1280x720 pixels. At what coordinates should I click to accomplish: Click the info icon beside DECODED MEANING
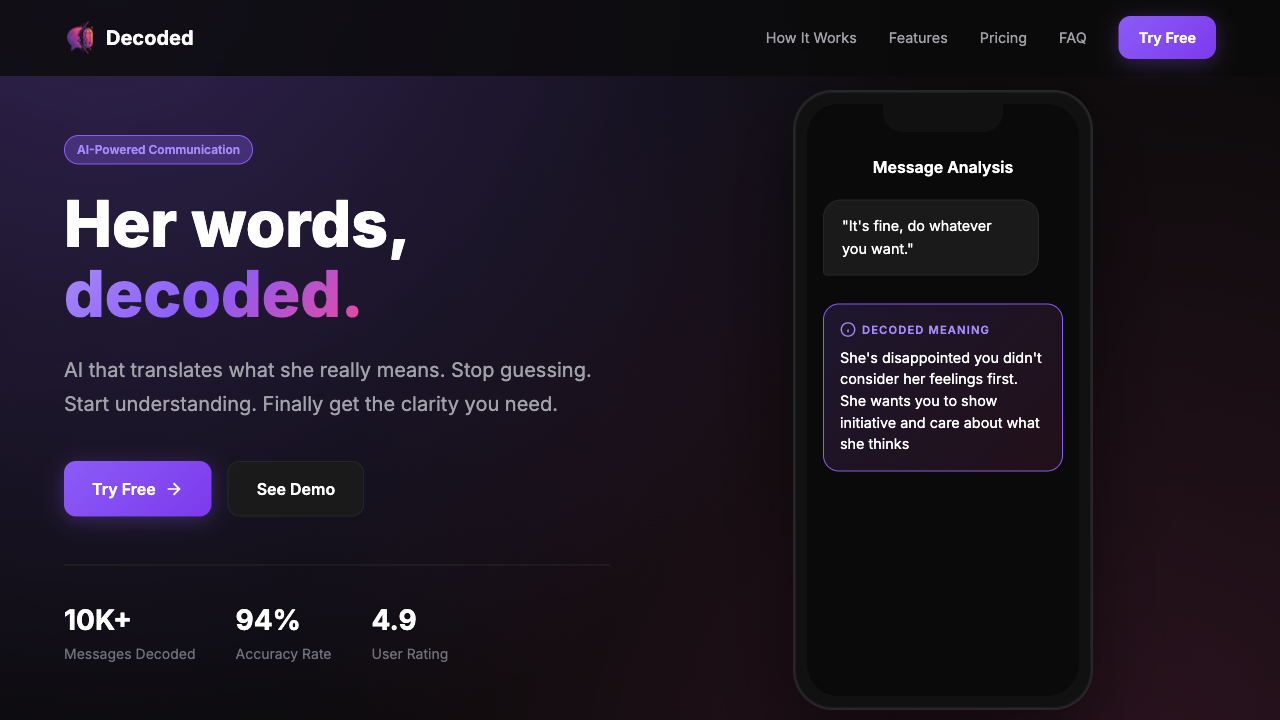tap(847, 329)
